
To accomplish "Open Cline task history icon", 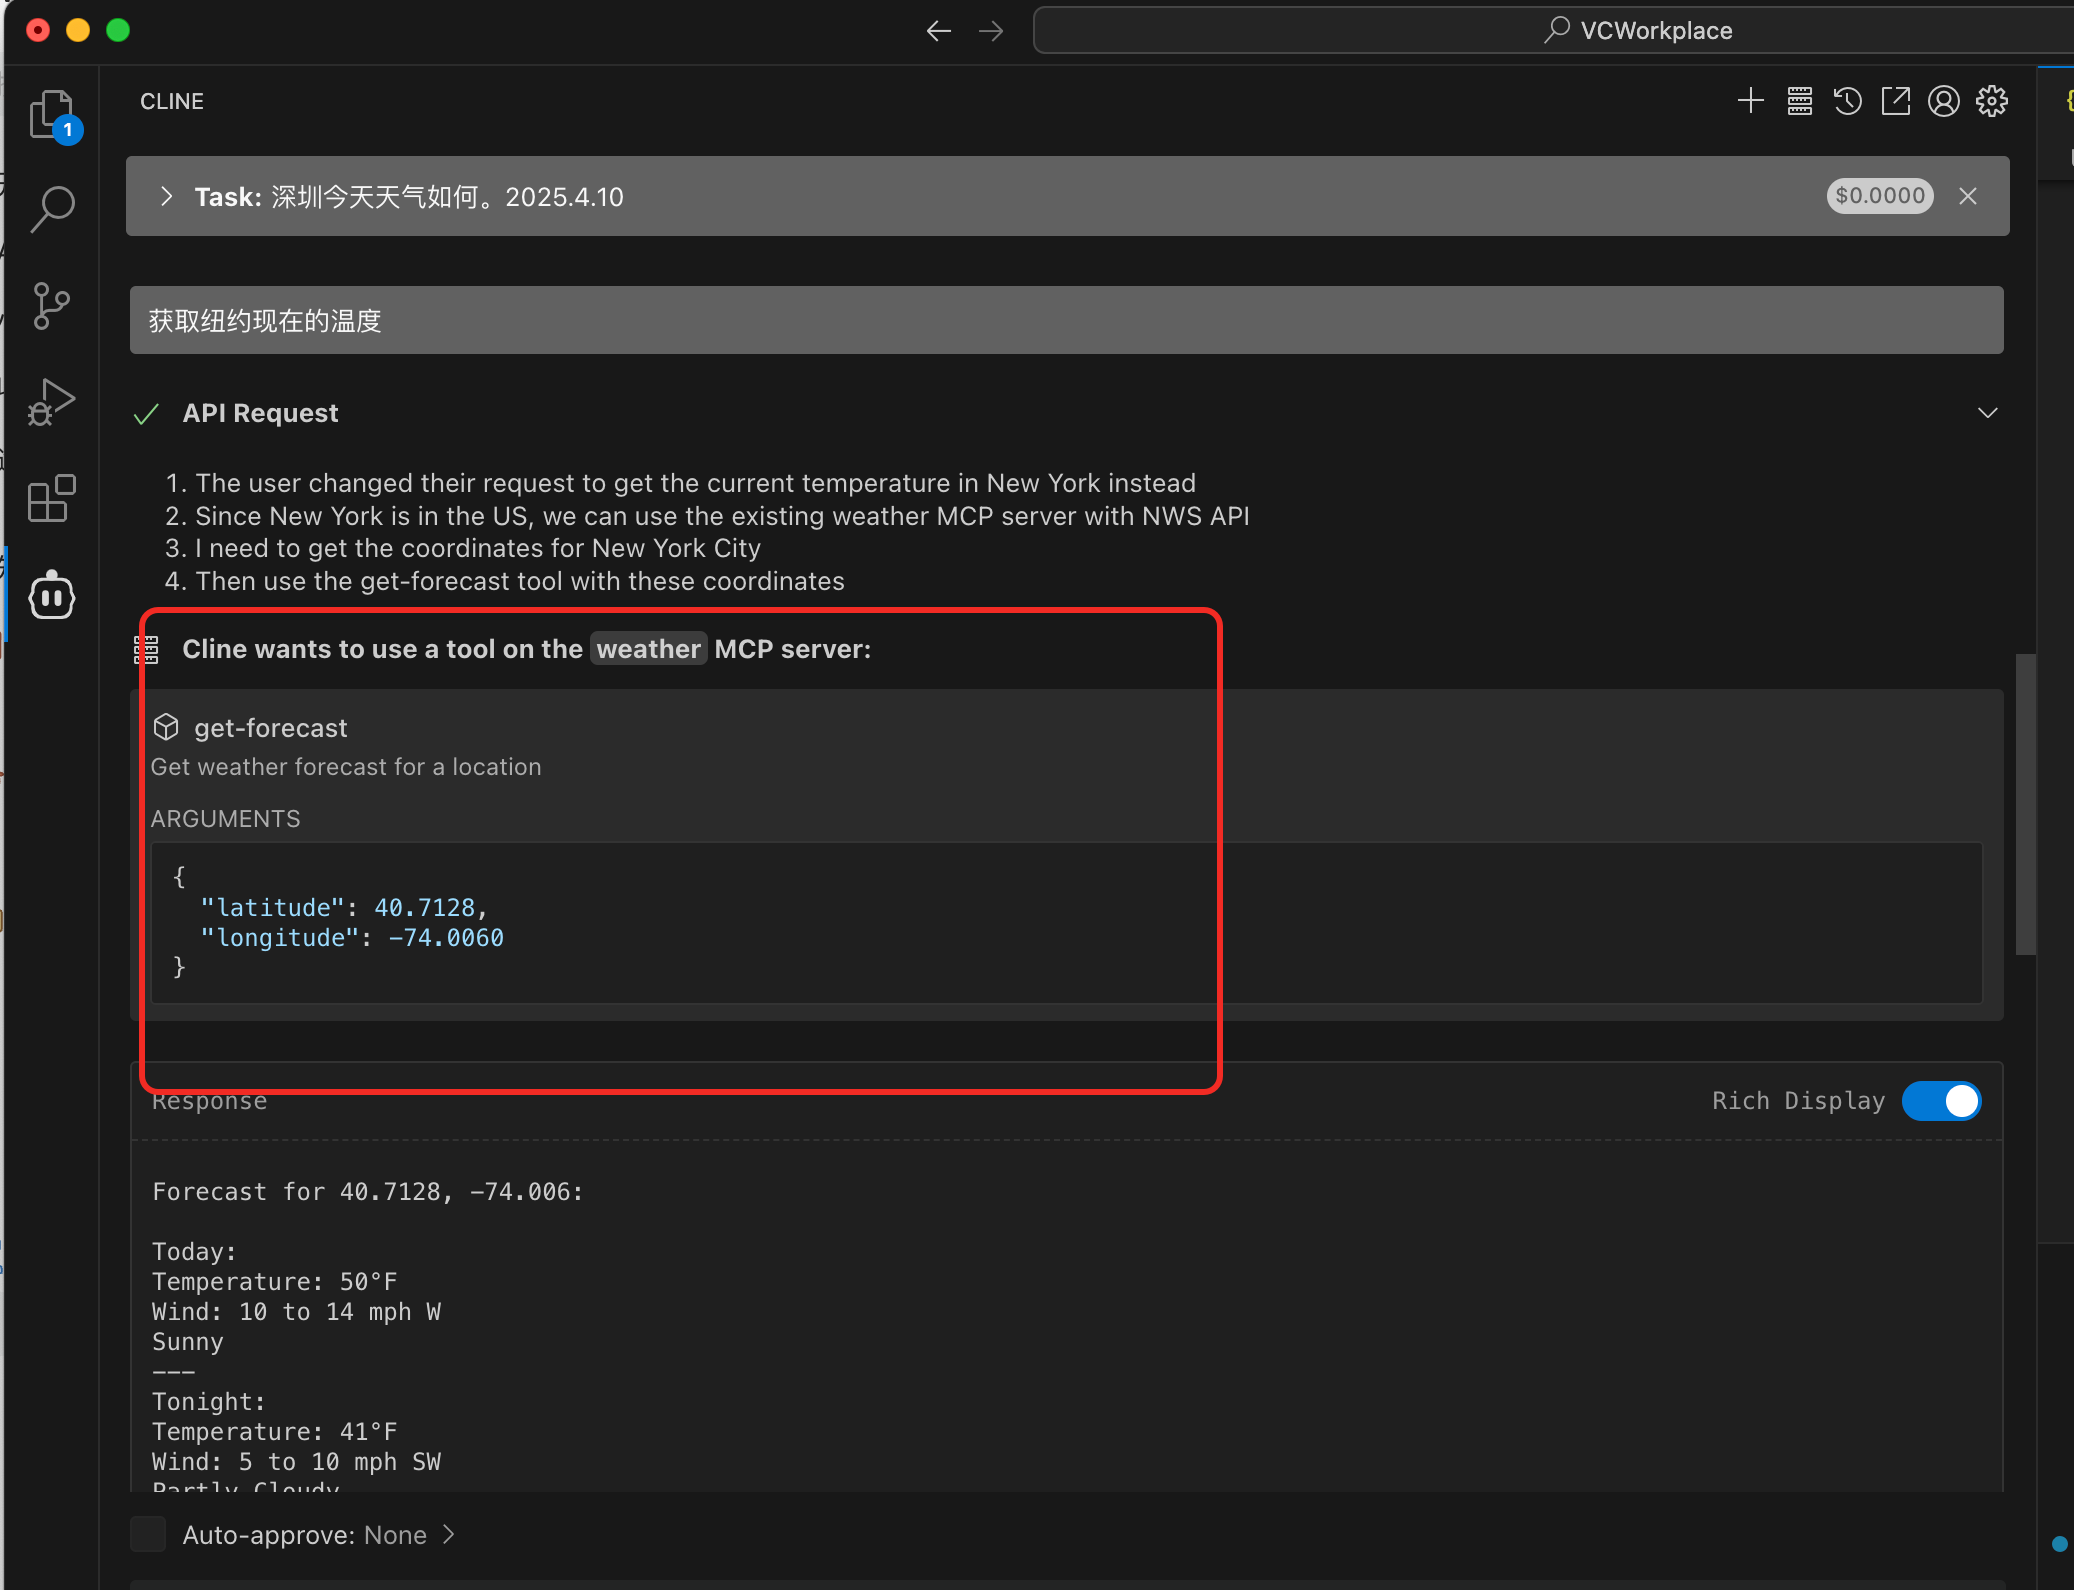I will coord(1847,101).
